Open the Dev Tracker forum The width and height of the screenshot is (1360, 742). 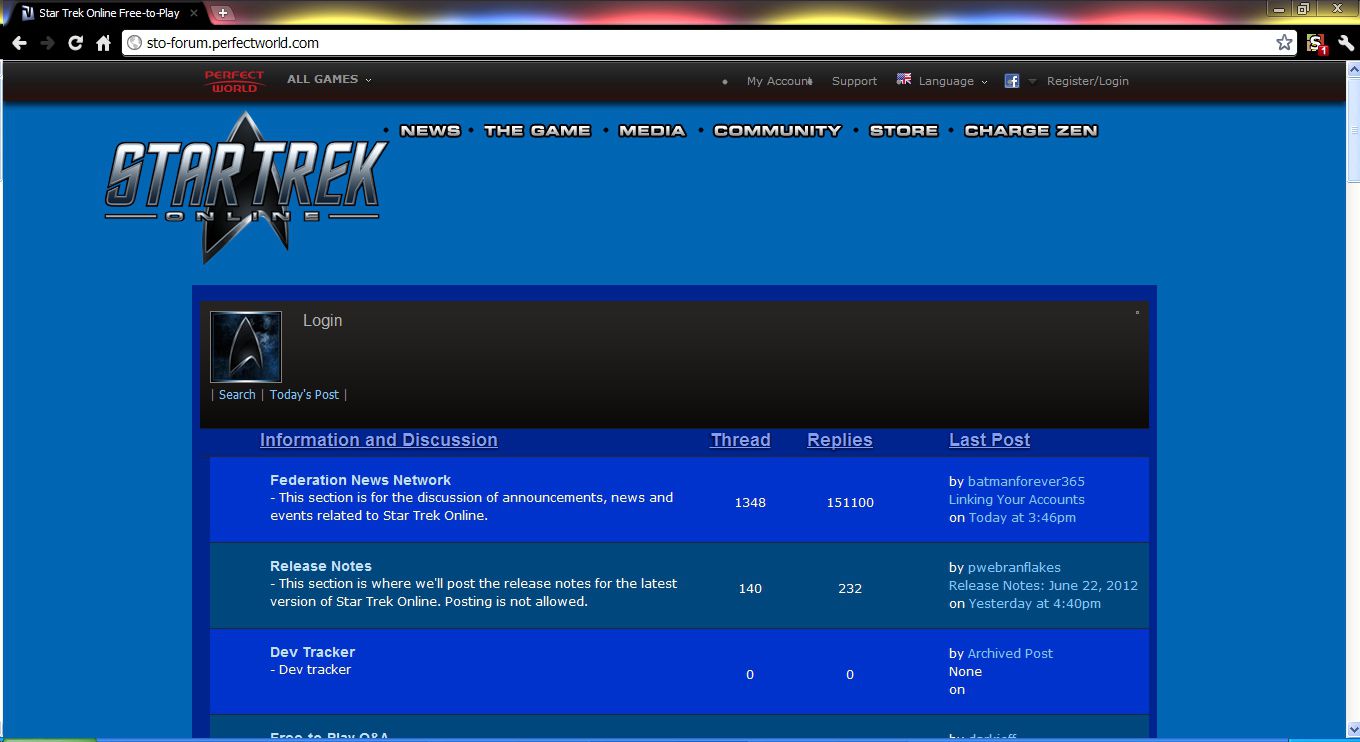313,652
